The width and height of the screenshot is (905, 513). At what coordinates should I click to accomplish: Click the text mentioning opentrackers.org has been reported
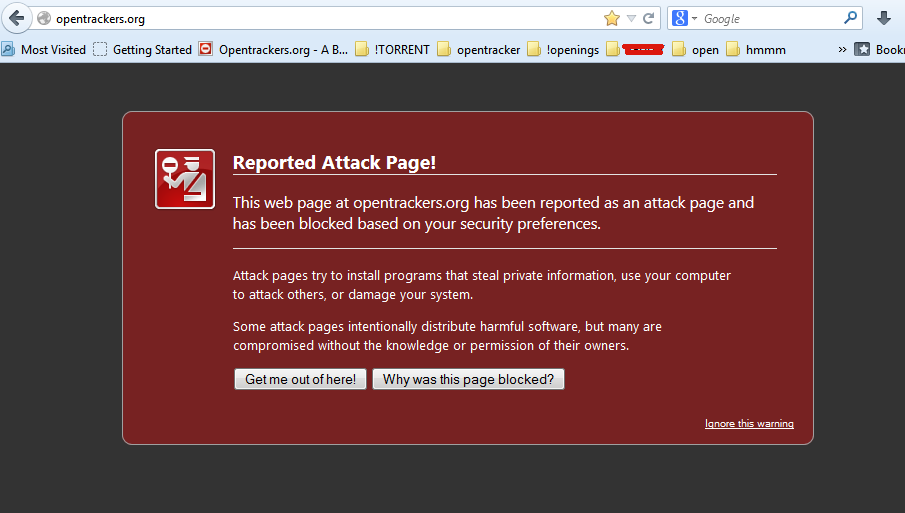click(493, 213)
